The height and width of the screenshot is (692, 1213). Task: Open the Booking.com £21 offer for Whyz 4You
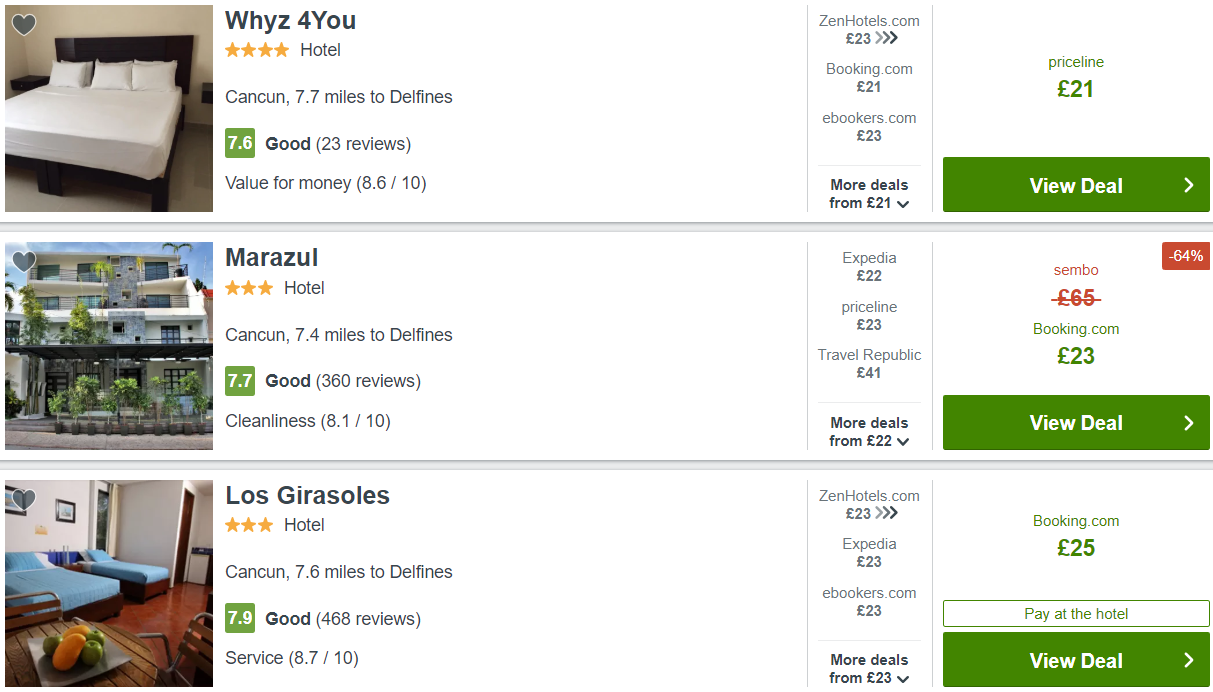pos(869,78)
